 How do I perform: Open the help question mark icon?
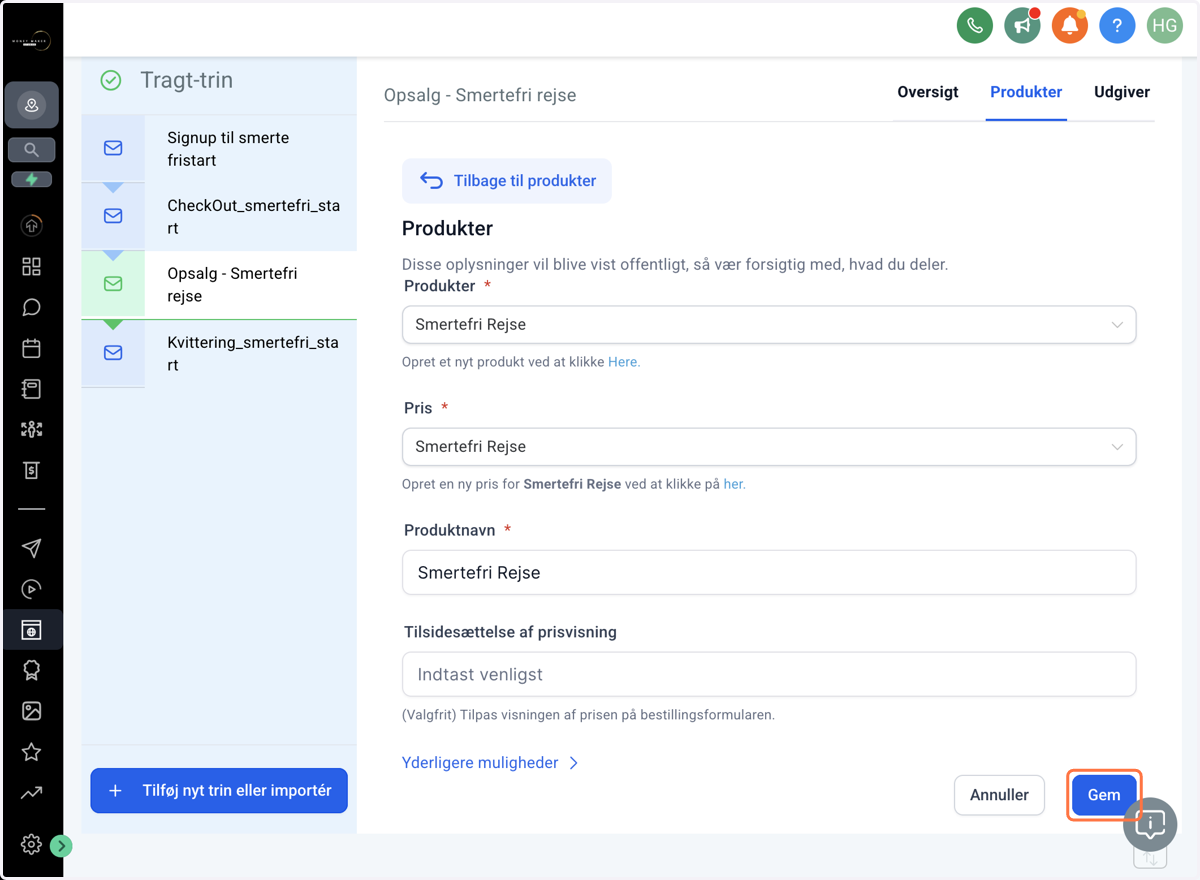1117,26
